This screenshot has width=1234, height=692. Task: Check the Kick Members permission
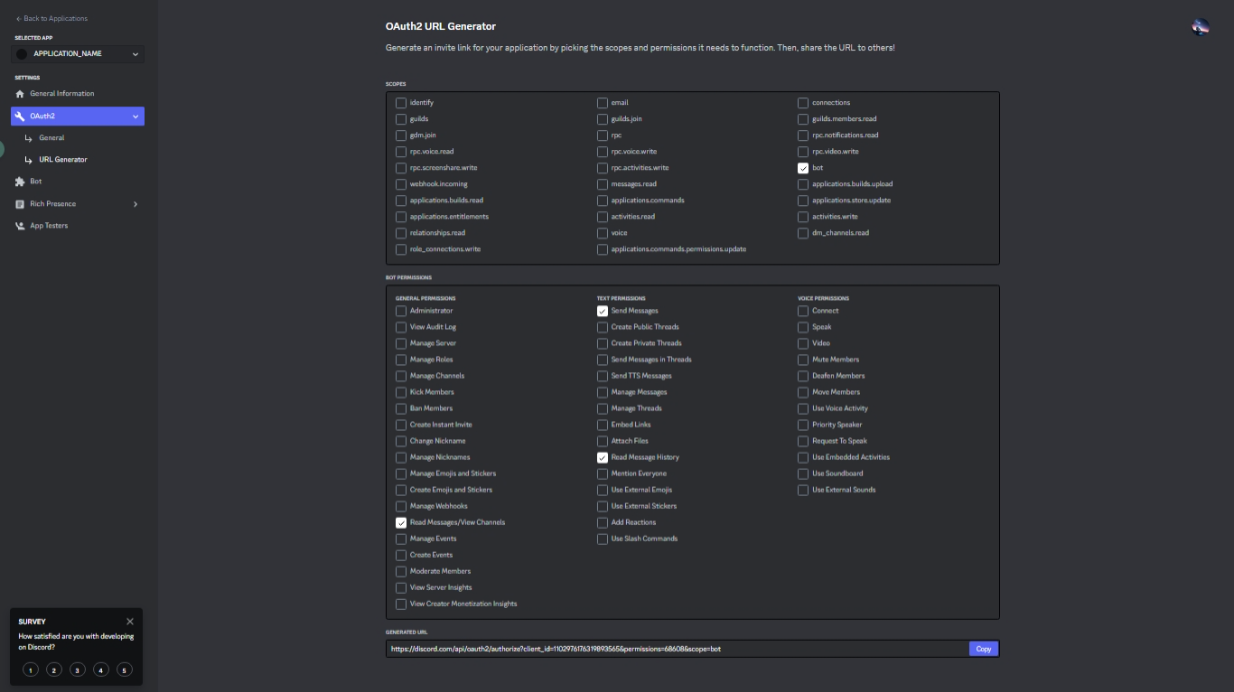pyautogui.click(x=401, y=392)
